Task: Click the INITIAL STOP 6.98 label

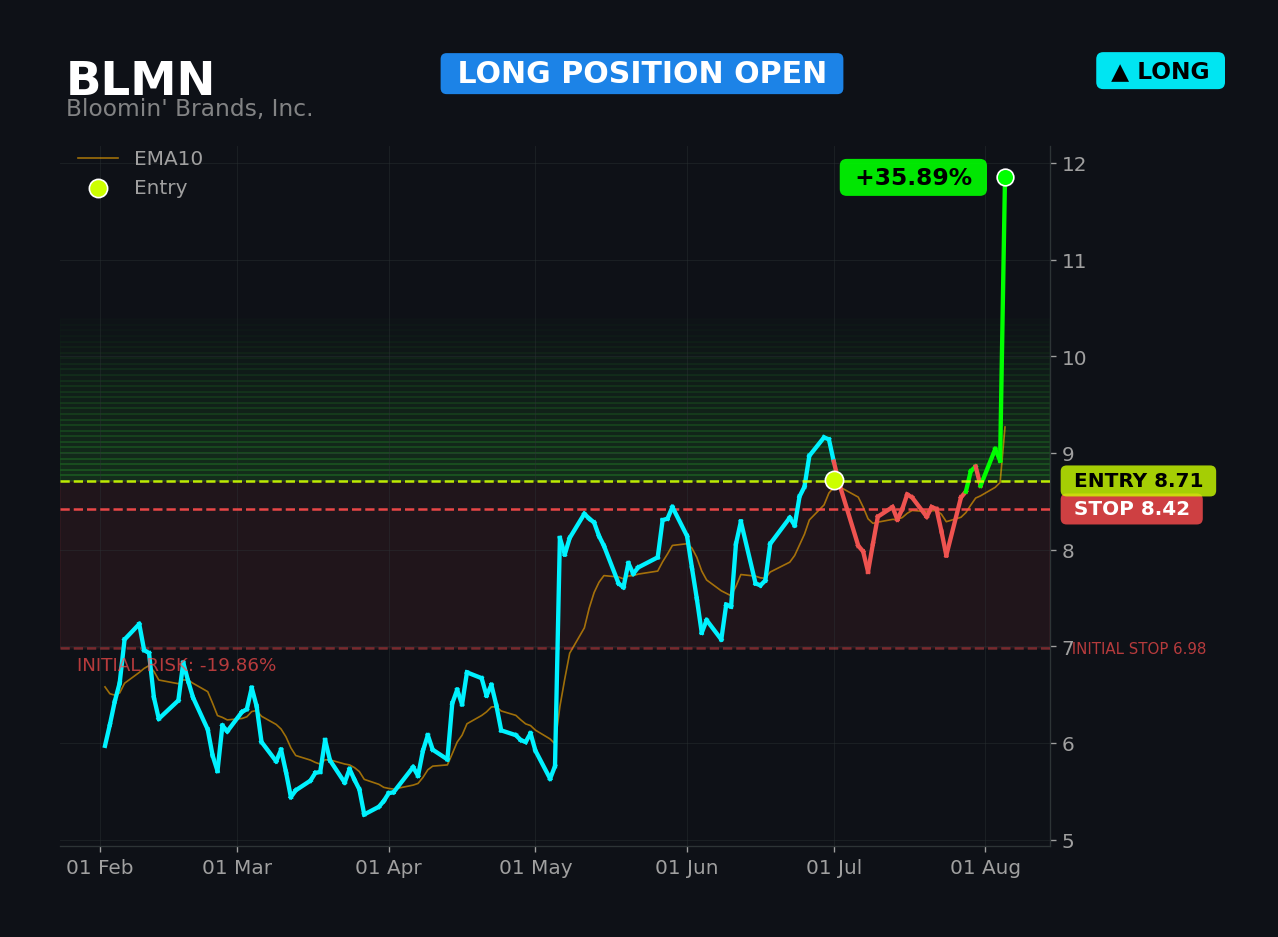Action: click(x=1139, y=649)
